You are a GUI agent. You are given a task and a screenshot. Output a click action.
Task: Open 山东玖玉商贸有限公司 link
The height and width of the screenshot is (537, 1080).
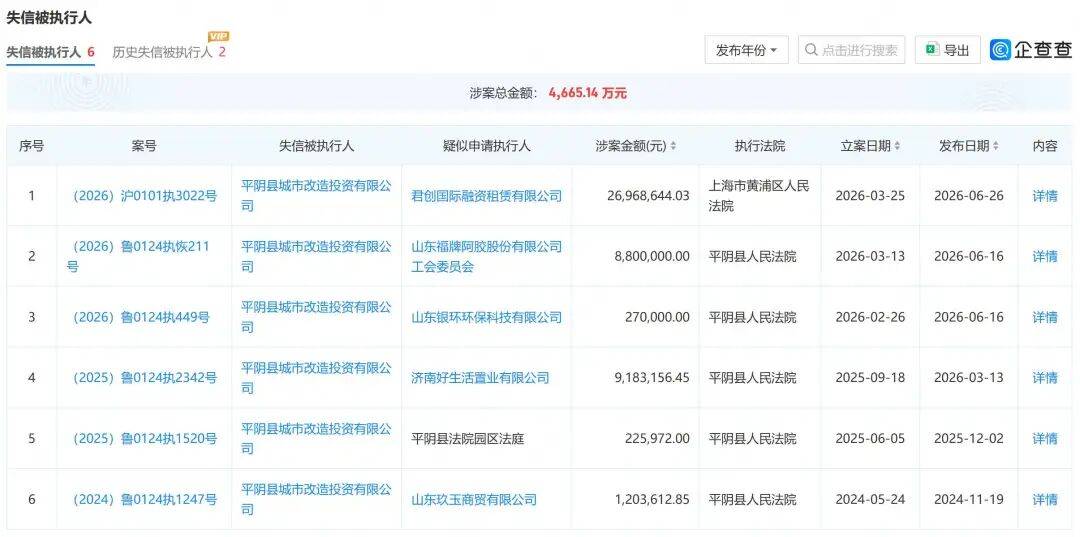(474, 499)
